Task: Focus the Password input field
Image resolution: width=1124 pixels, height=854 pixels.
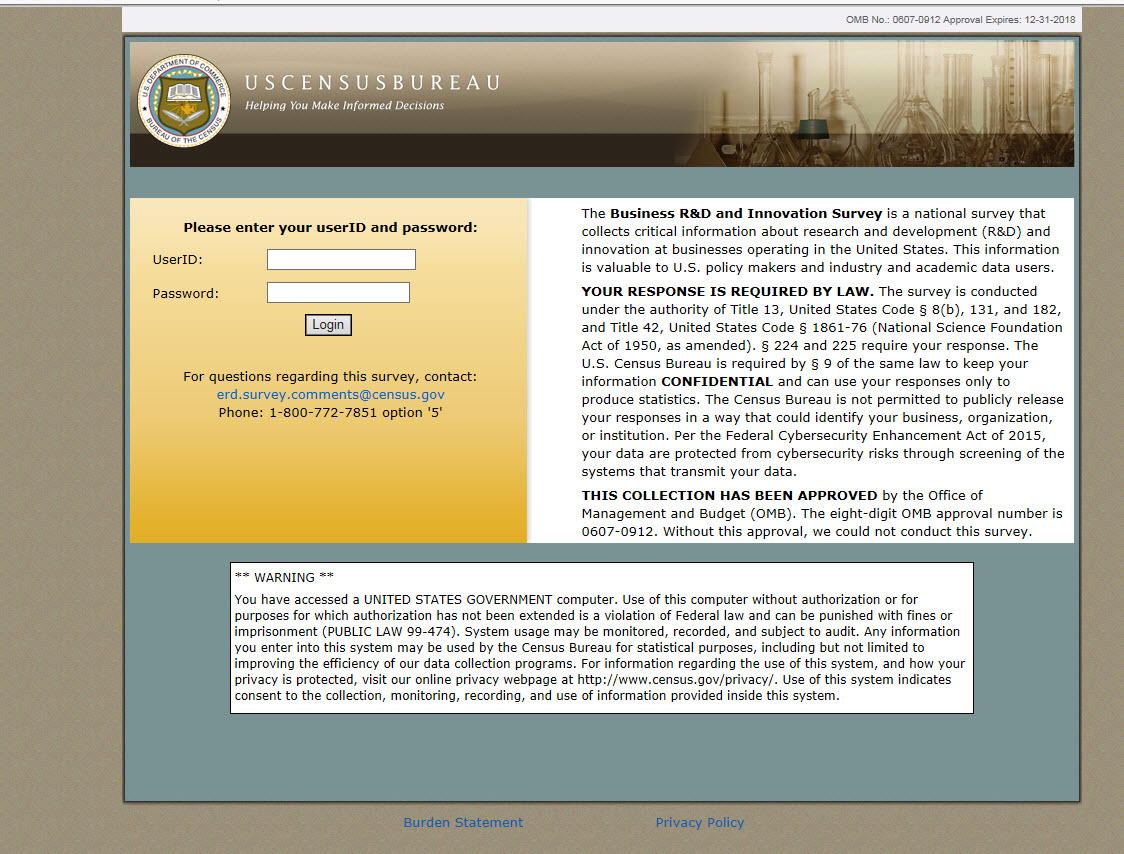Action: tap(338, 293)
